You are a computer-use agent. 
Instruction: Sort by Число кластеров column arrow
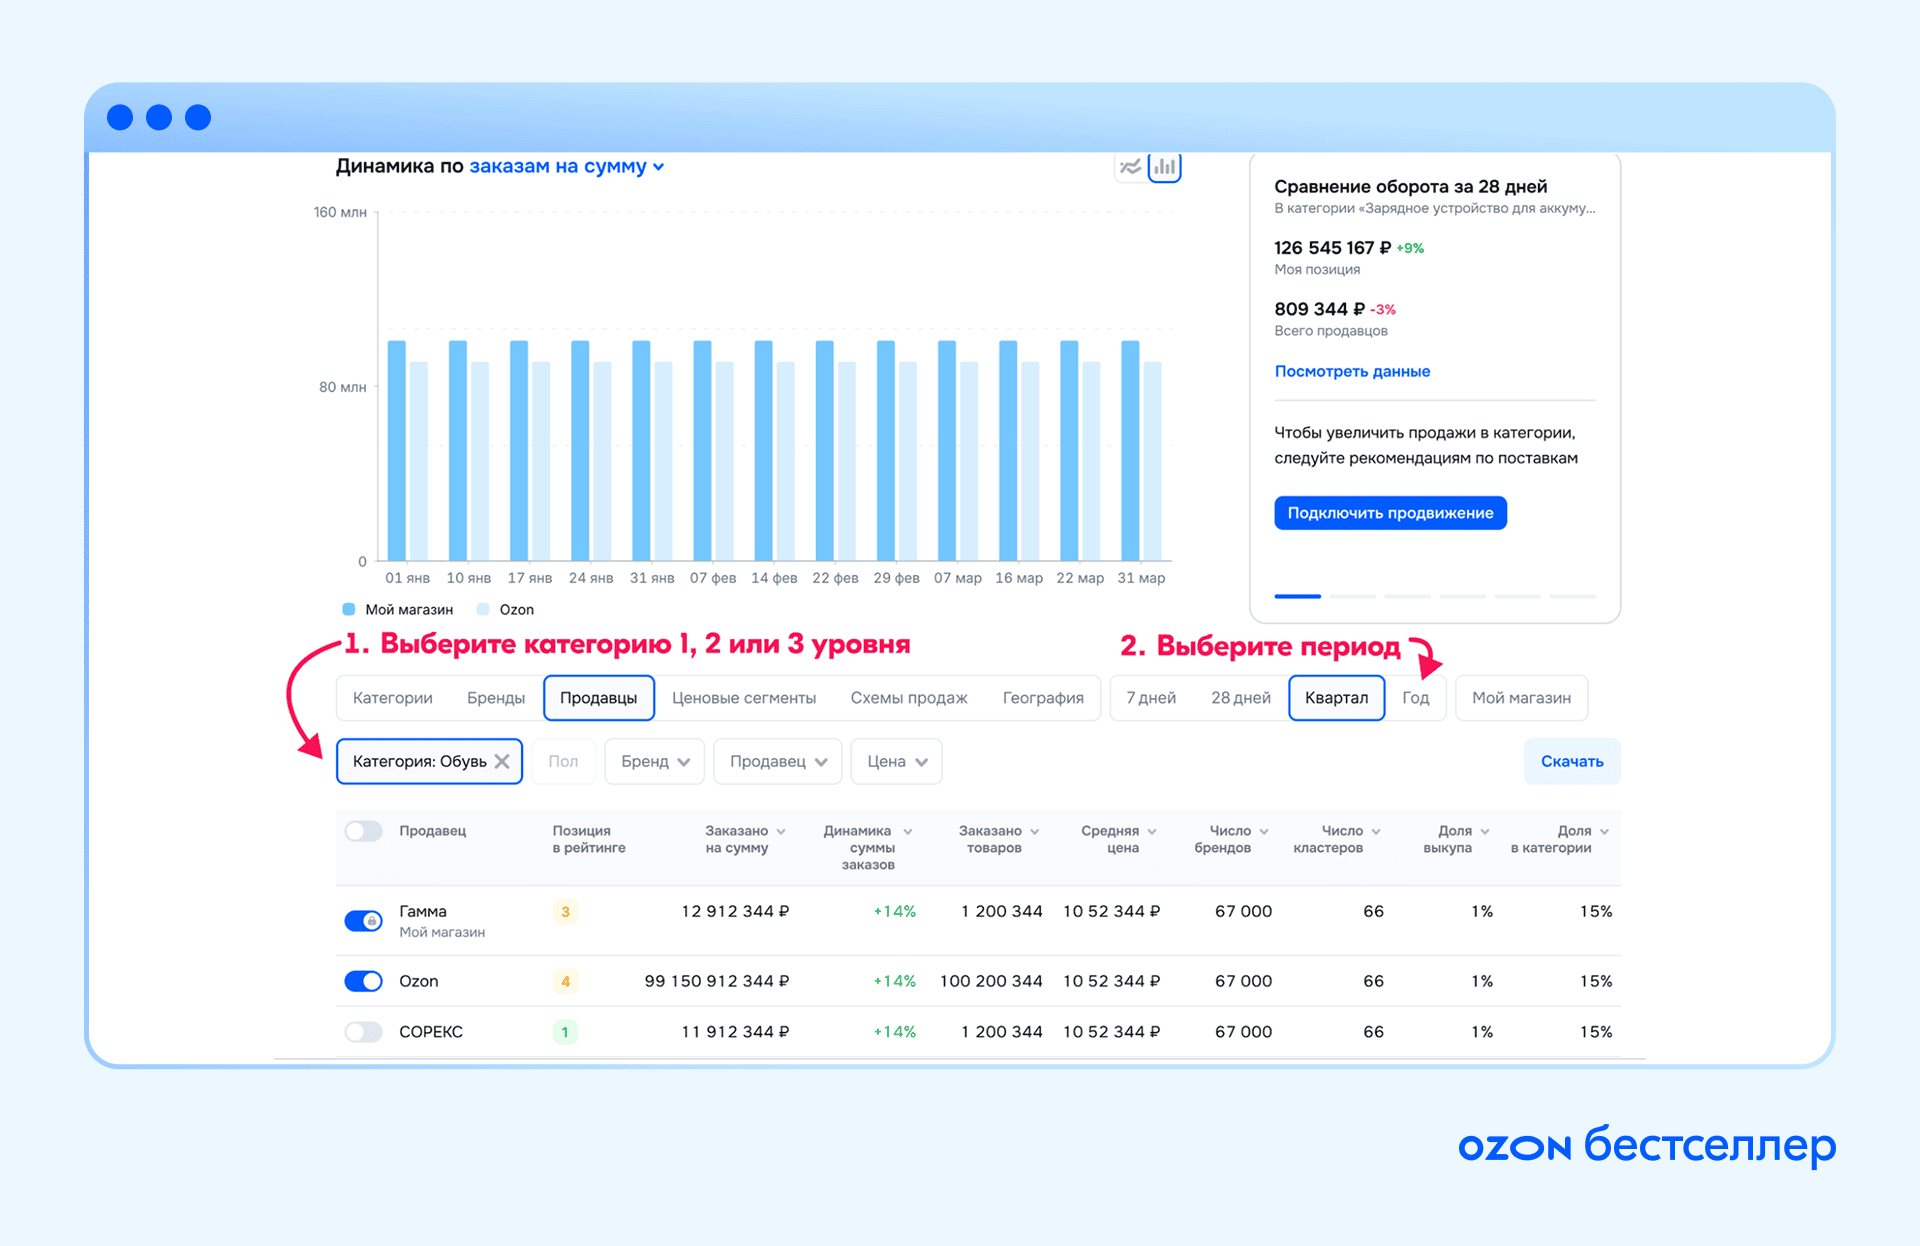(1376, 831)
